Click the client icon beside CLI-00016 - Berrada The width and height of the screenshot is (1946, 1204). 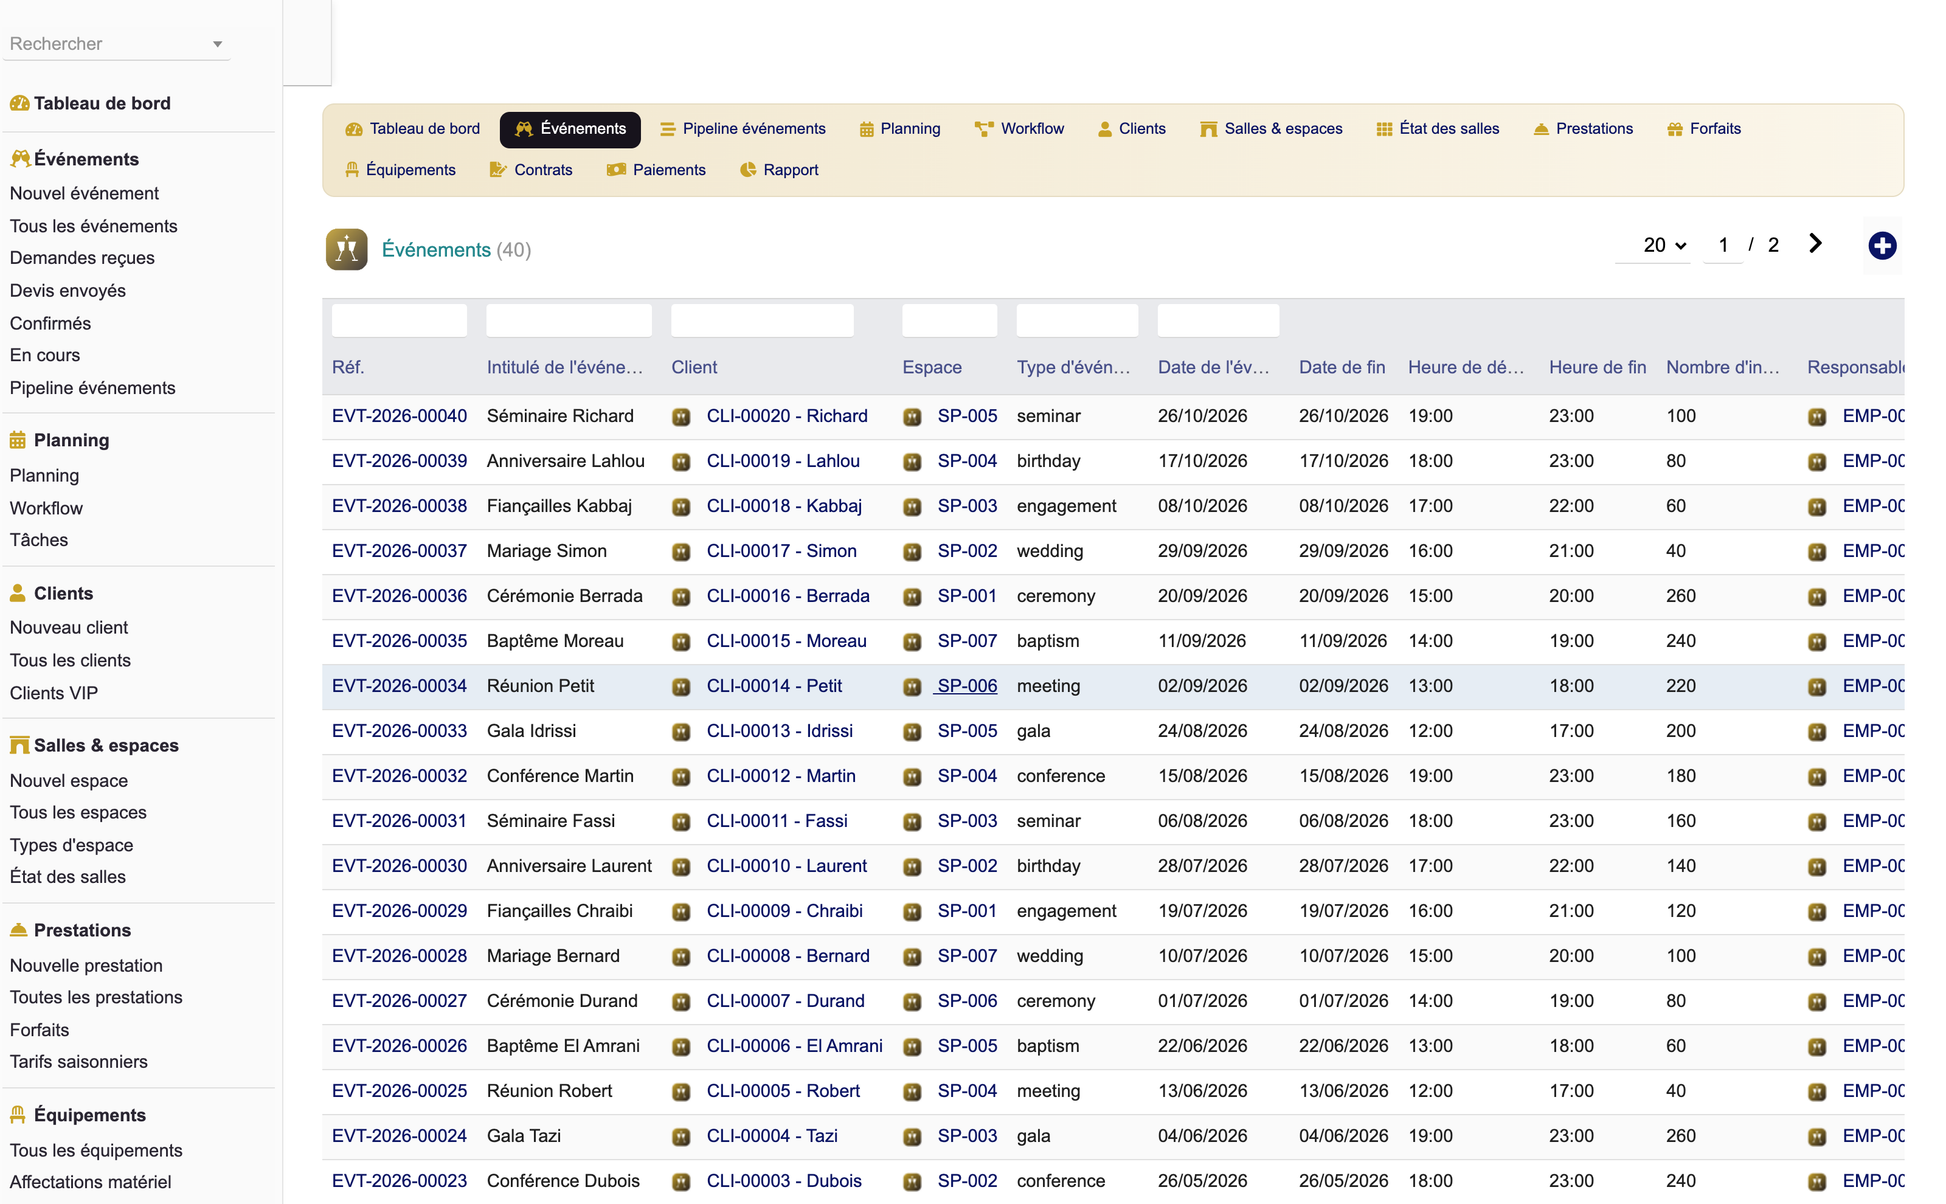pos(681,597)
